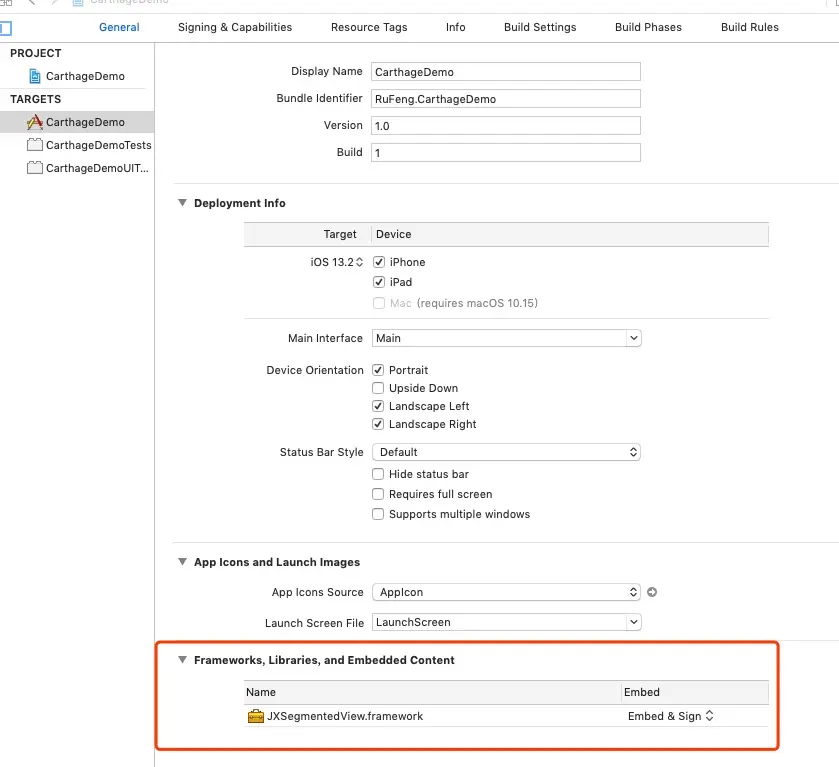This screenshot has height=767, width=839.
Task: Open the Embed & Sign popup
Action: [671, 716]
